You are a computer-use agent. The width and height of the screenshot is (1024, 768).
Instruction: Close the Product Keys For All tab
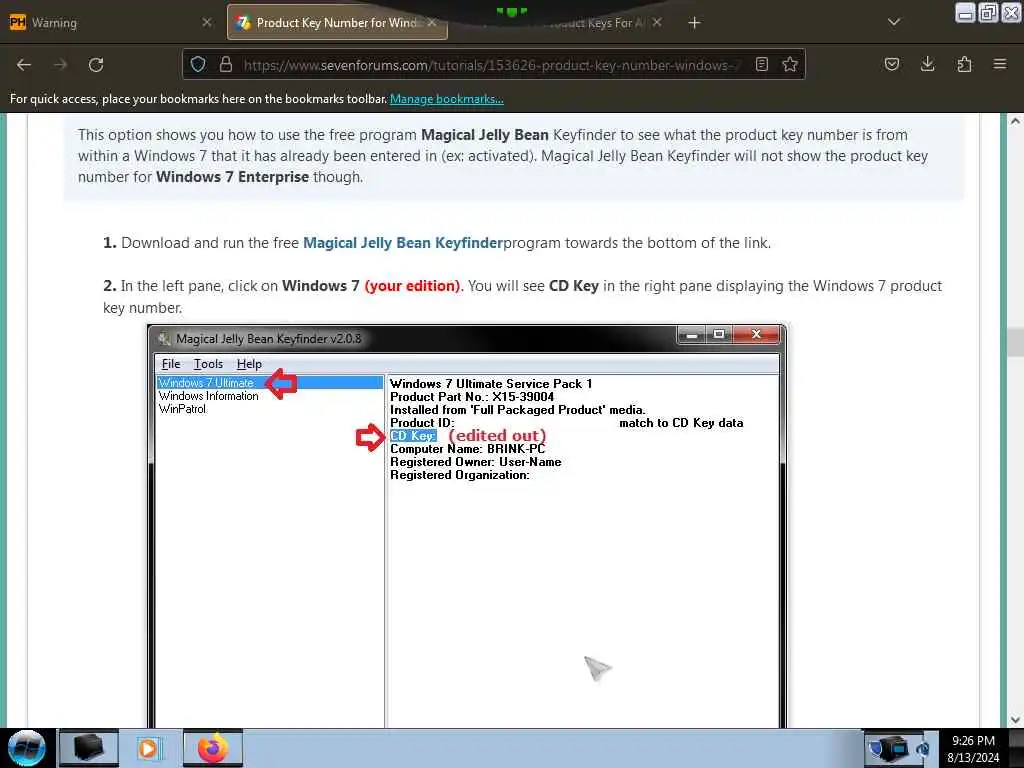[657, 22]
